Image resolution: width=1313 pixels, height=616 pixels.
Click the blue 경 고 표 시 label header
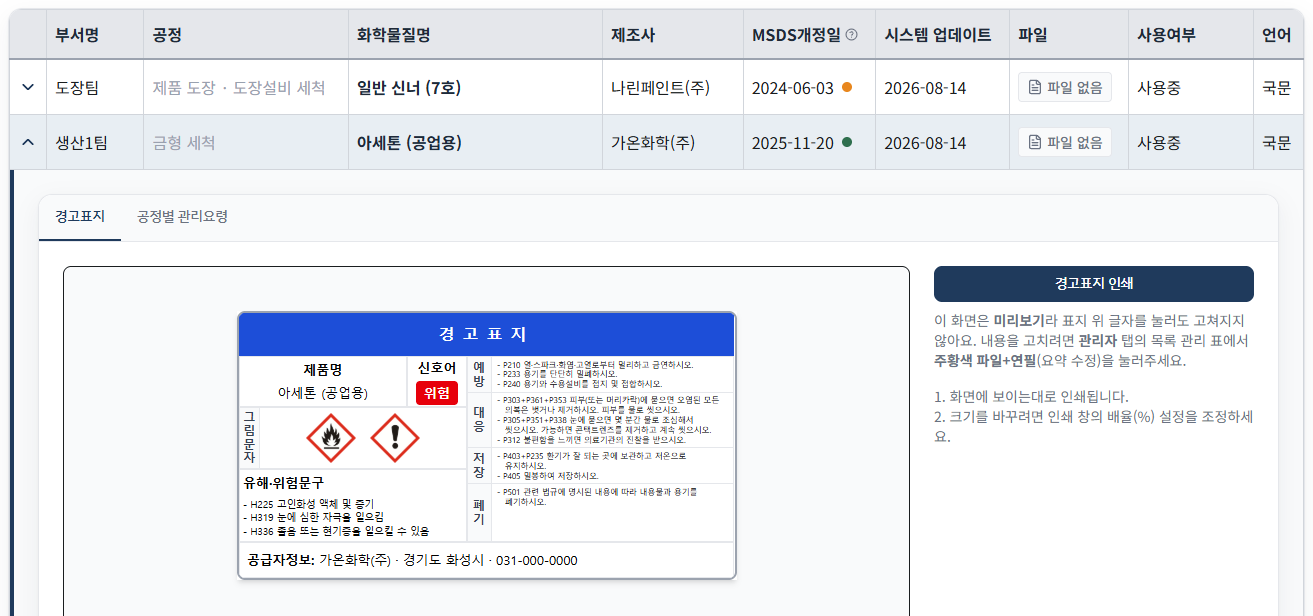point(486,334)
